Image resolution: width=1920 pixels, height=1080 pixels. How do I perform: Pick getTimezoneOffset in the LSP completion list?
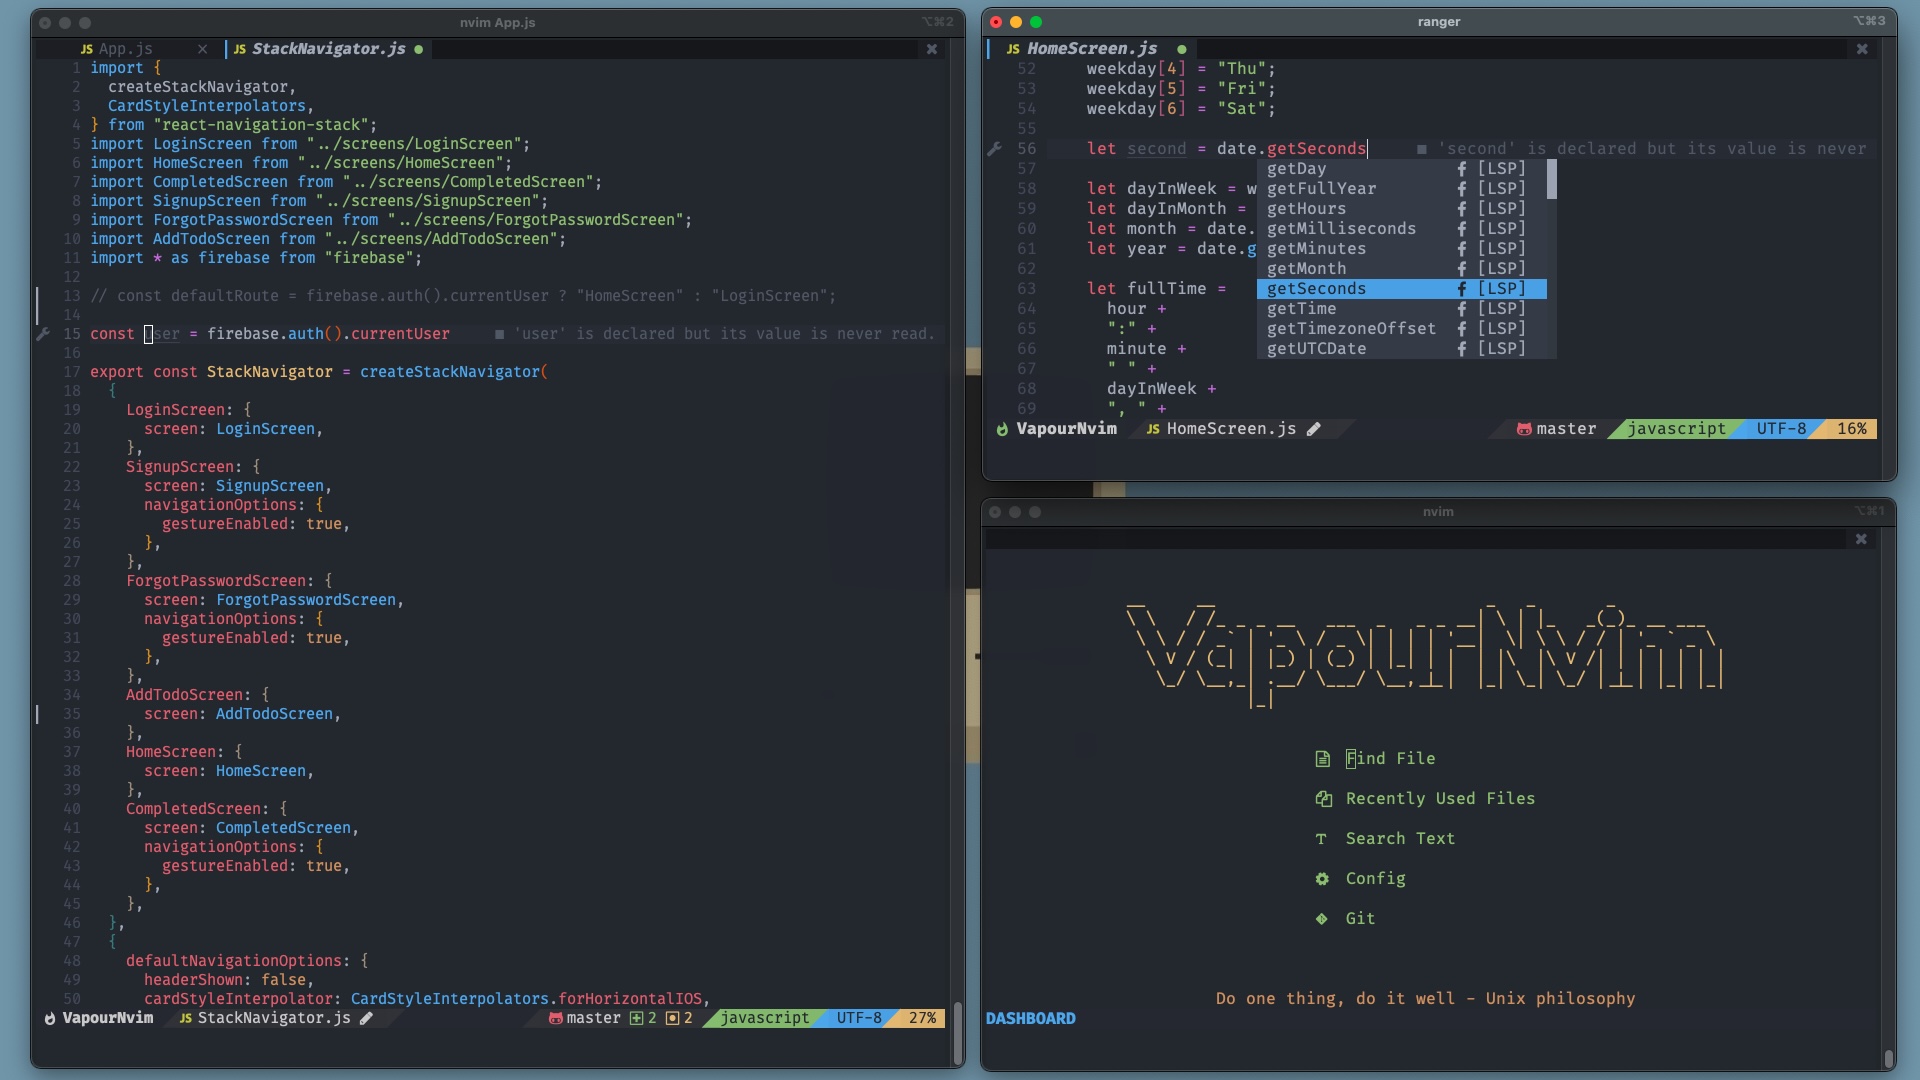tap(1350, 329)
